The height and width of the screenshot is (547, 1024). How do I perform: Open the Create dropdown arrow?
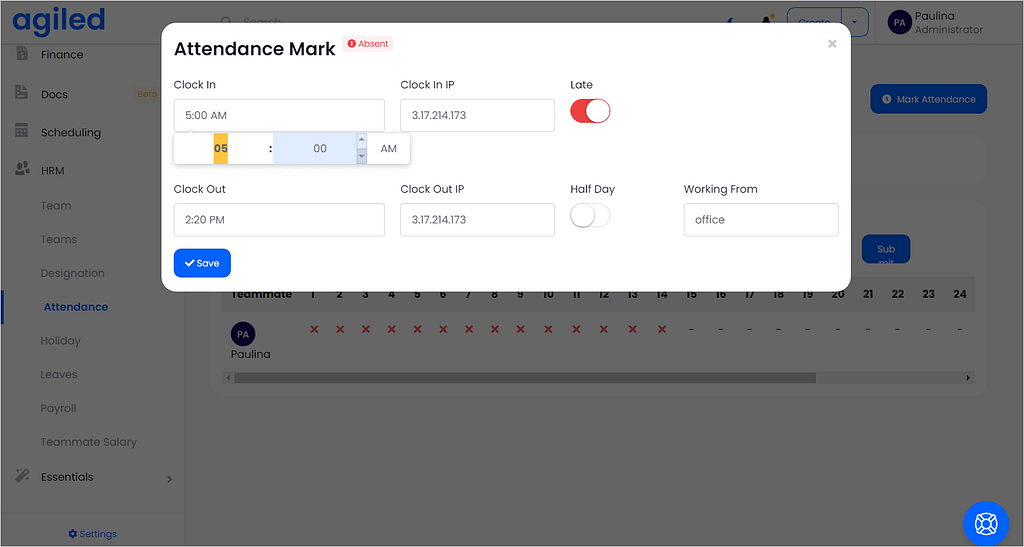coord(854,22)
